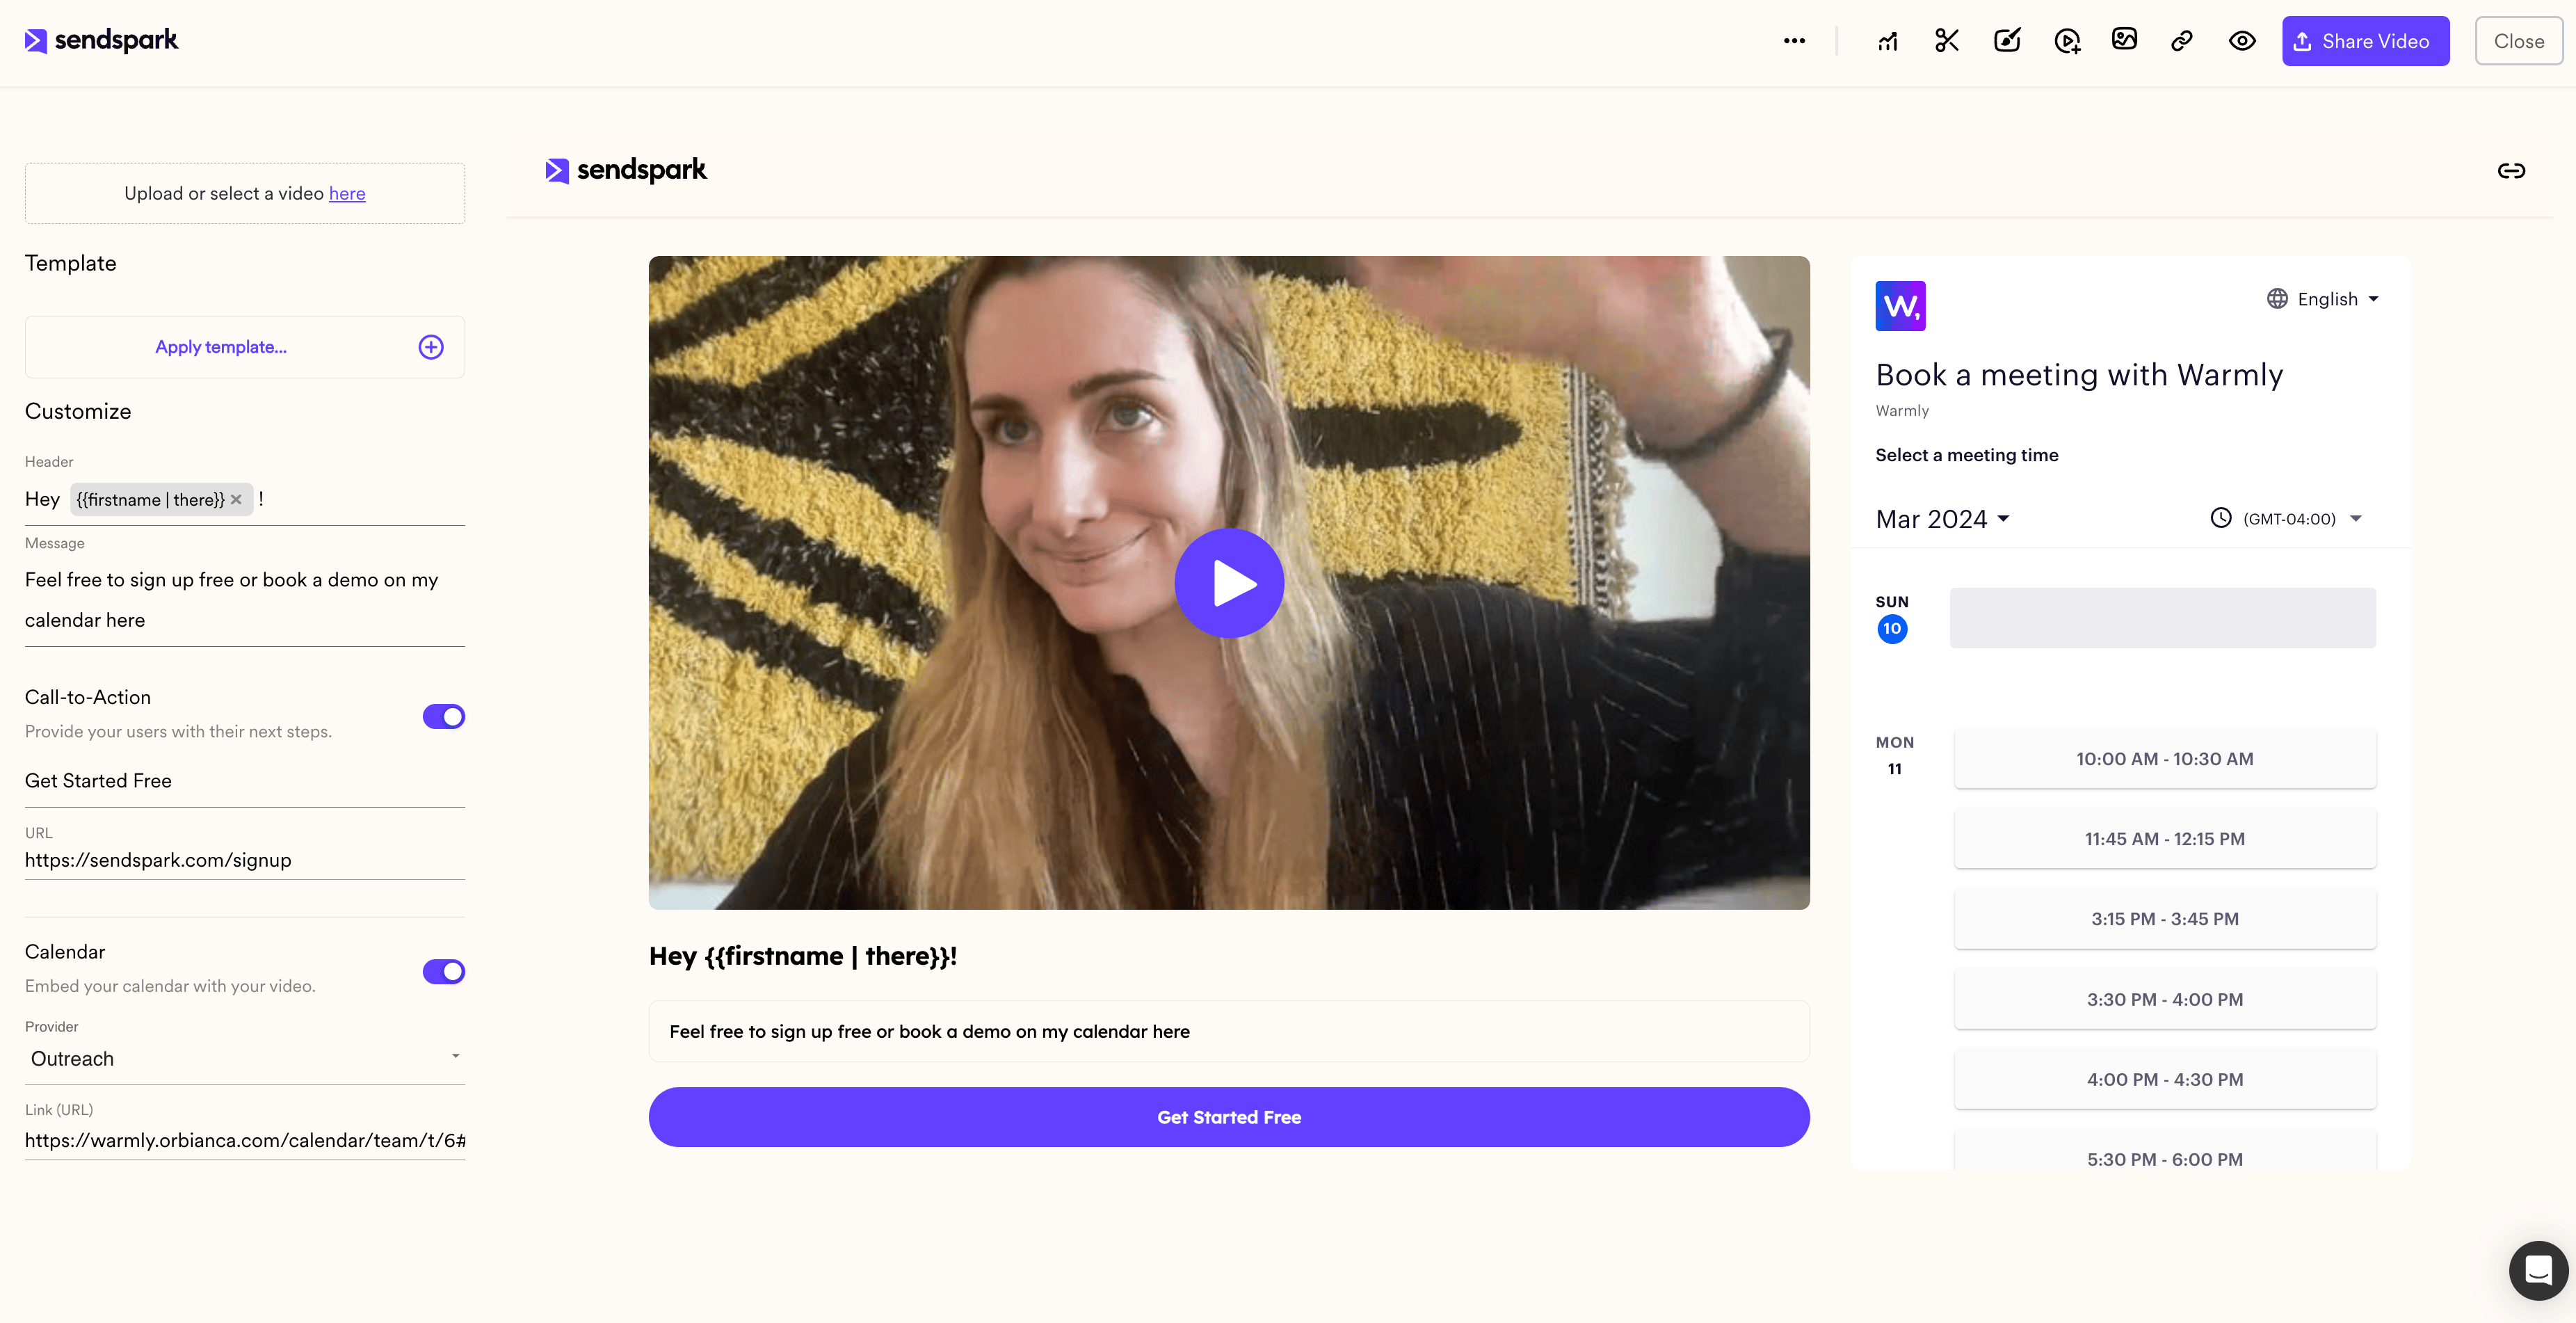This screenshot has width=2576, height=1323.
Task: Select the scissors trim video tool
Action: (x=1946, y=41)
